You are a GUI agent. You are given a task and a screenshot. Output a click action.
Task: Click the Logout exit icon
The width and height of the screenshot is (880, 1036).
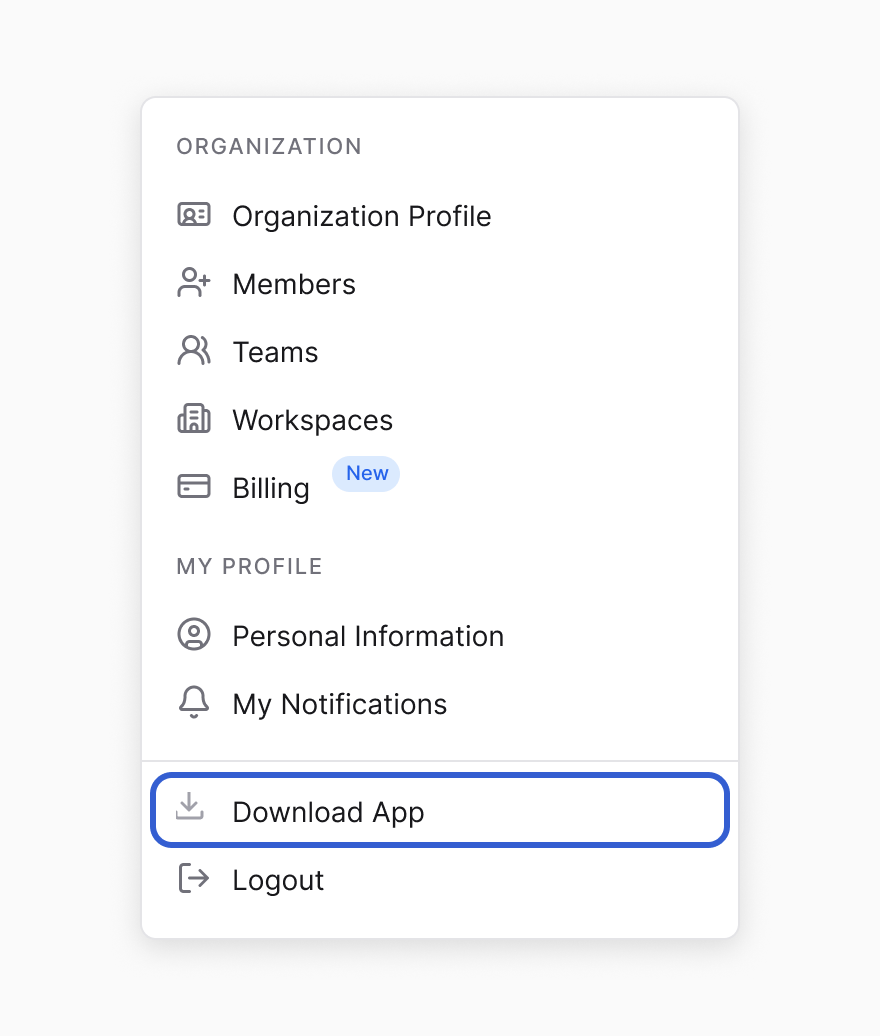(194, 879)
